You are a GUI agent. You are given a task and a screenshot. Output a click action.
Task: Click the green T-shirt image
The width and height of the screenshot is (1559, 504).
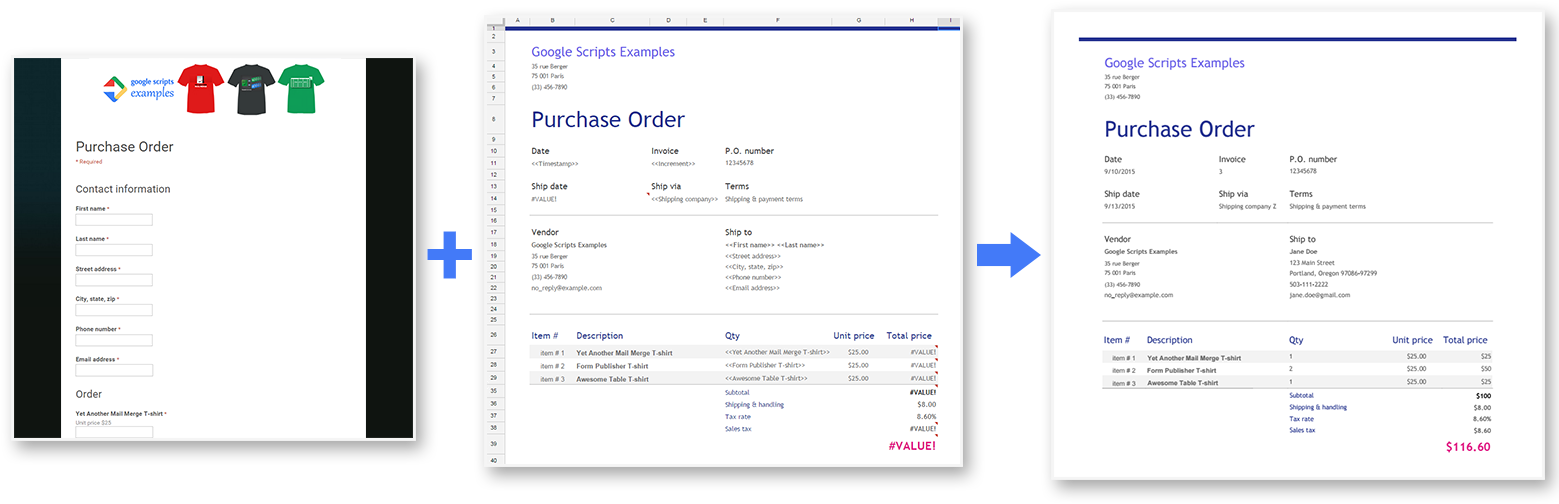click(301, 87)
